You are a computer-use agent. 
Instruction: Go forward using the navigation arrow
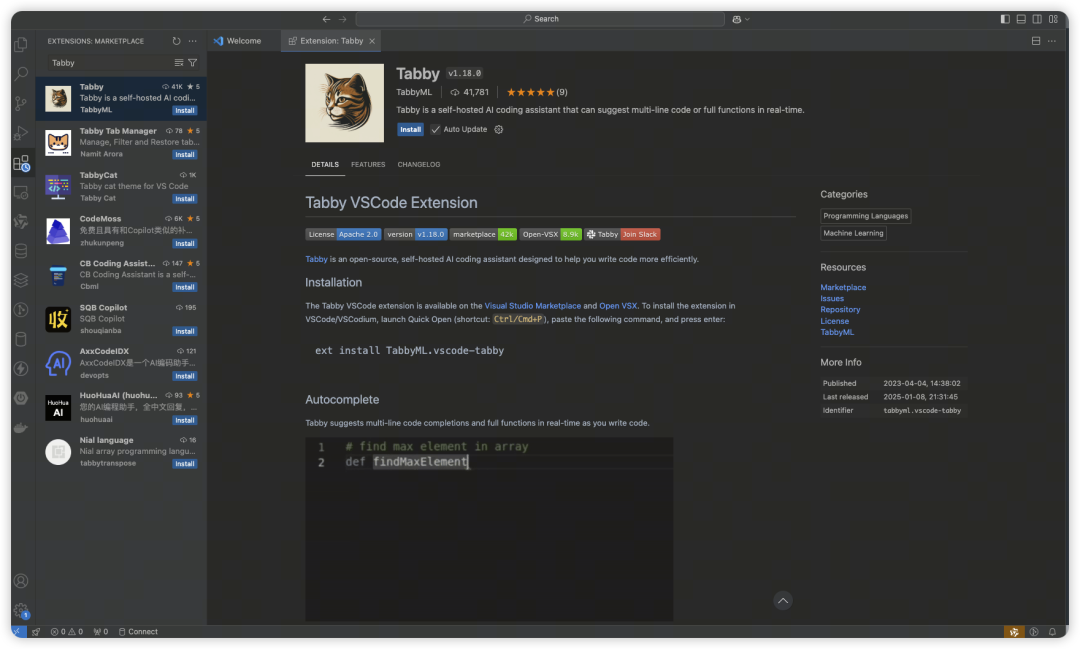[343, 19]
